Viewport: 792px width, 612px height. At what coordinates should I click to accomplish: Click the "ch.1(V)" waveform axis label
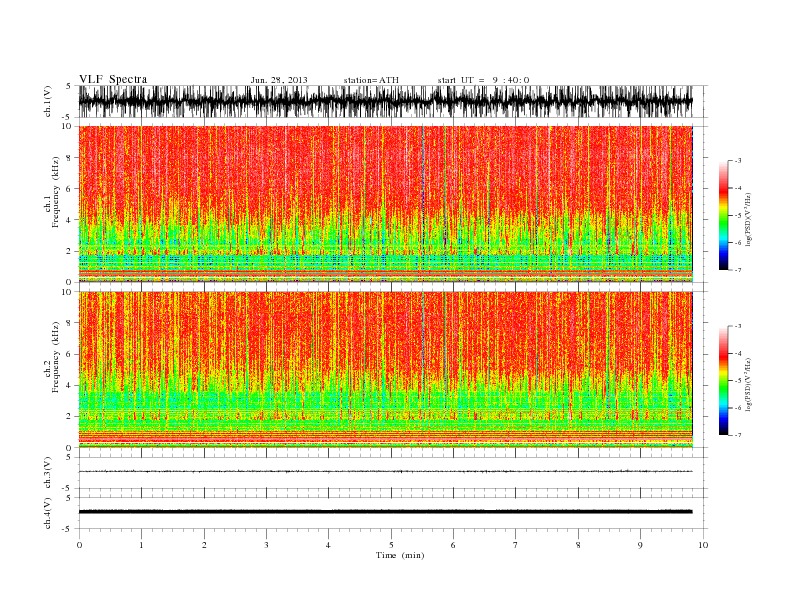pos(48,101)
